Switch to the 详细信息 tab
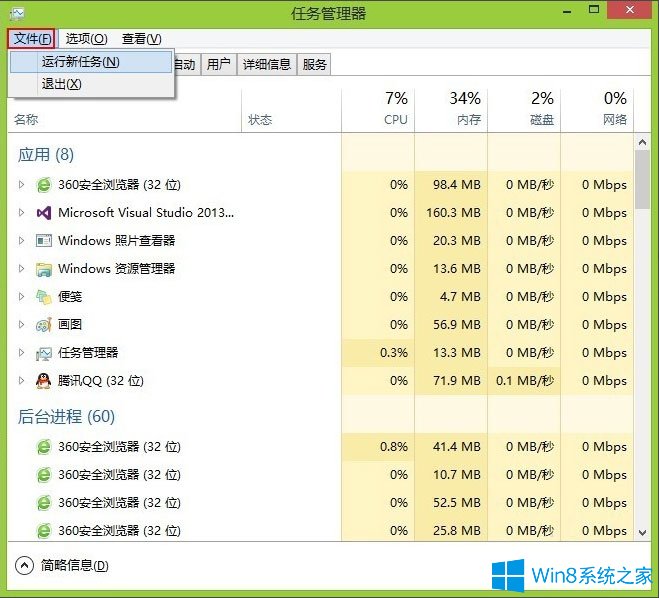Image resolution: width=659 pixels, height=598 pixels. point(267,64)
